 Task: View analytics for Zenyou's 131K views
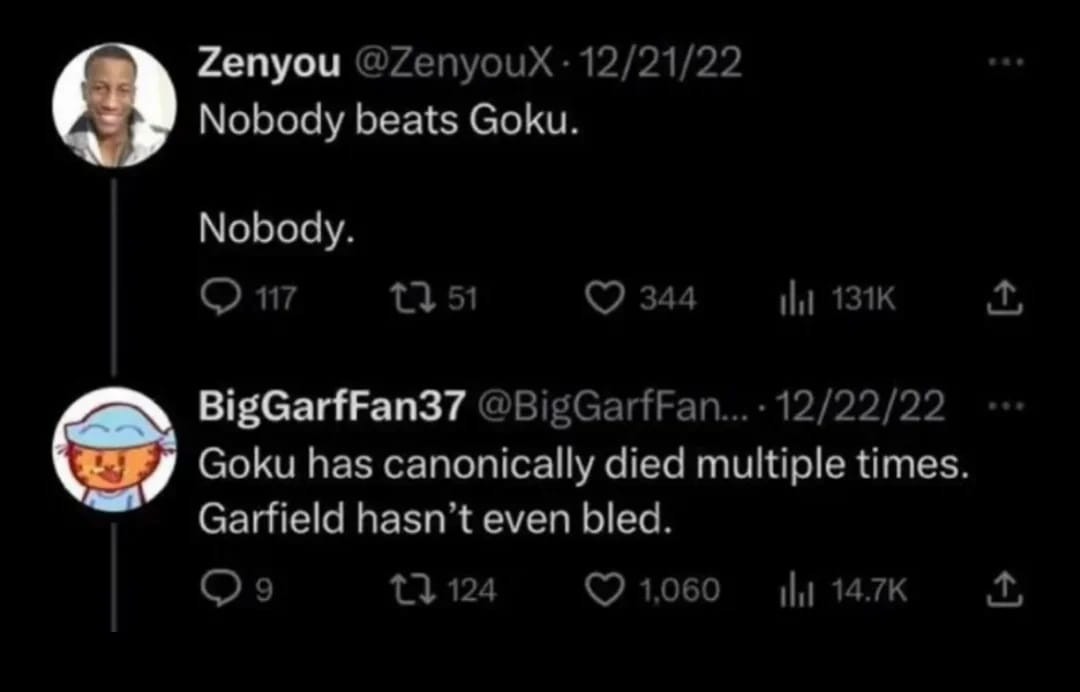(x=798, y=297)
